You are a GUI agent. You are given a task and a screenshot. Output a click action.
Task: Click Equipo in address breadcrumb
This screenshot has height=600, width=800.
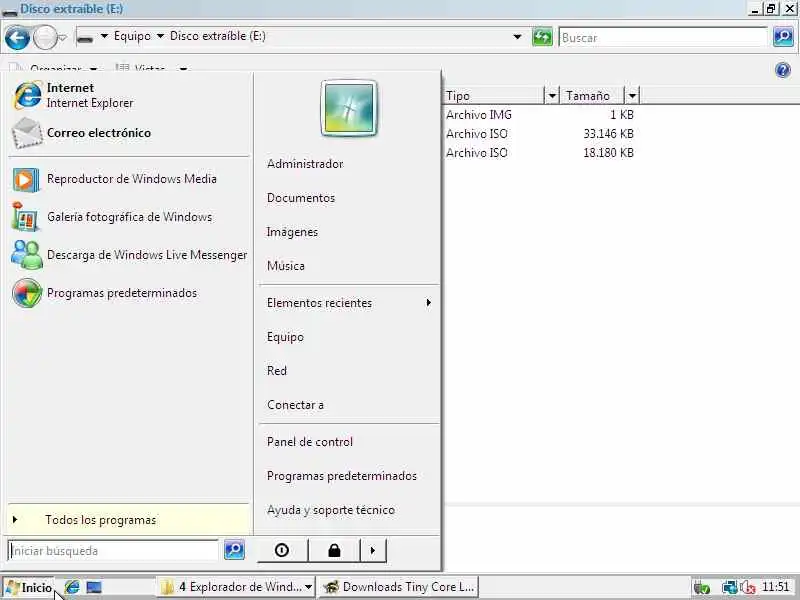click(132, 36)
